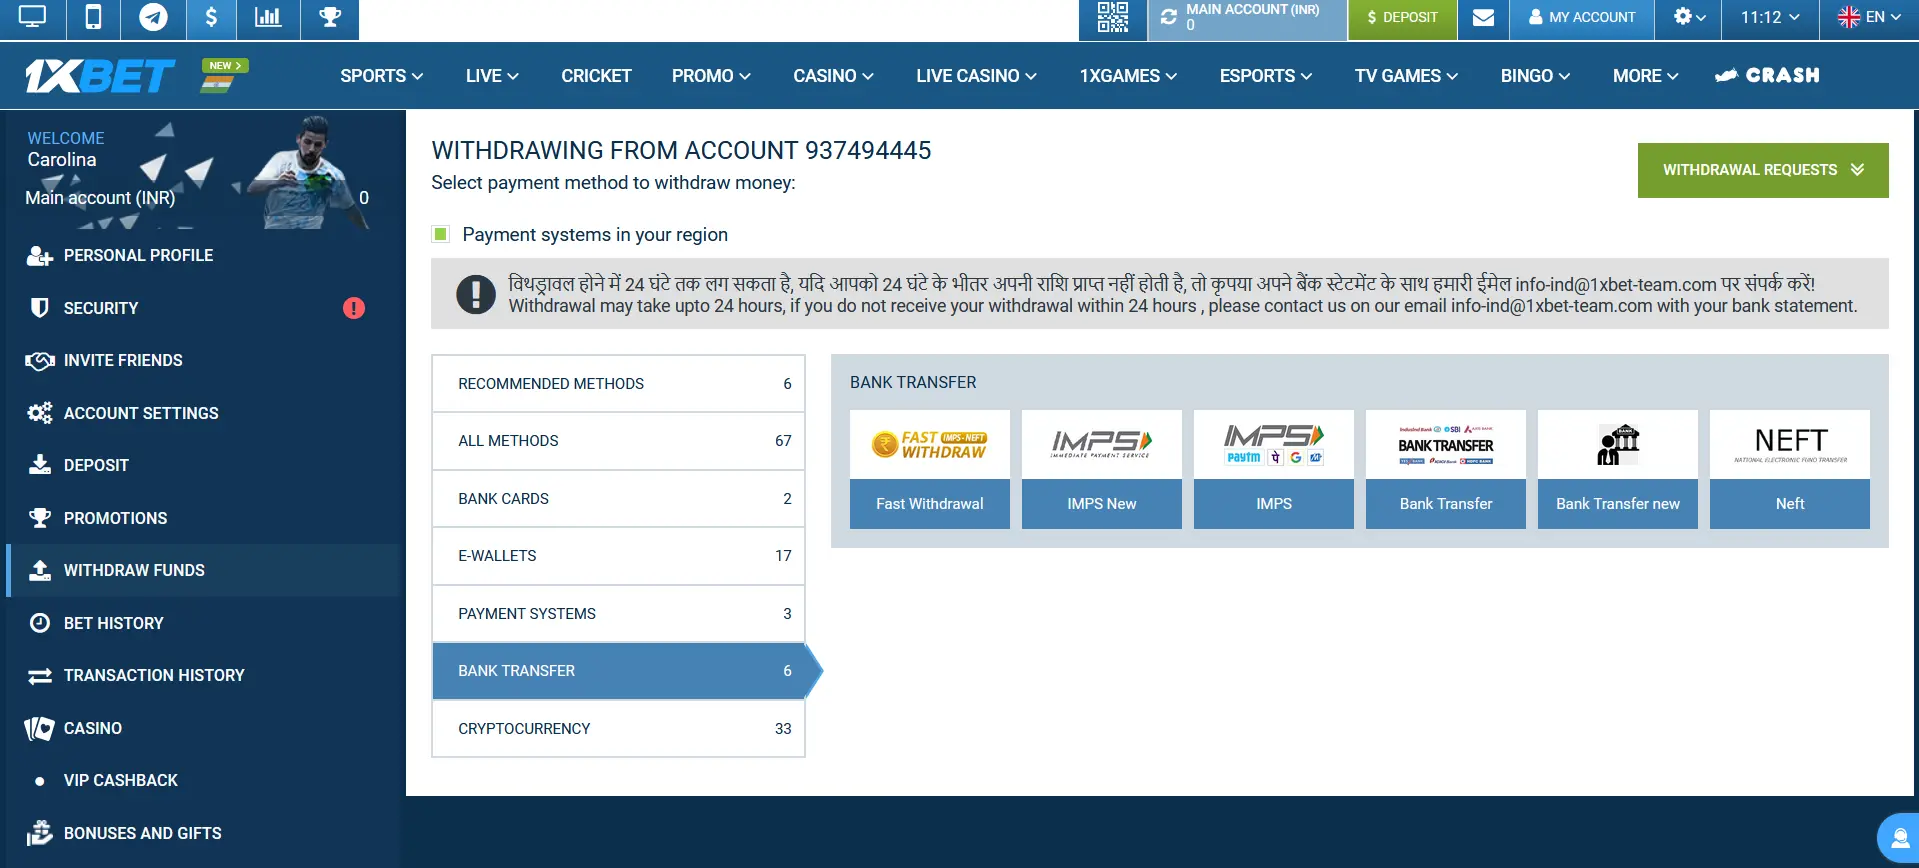Viewport: 1919px width, 868px height.
Task: Expand the Live Casino menu
Action: [x=976, y=76]
